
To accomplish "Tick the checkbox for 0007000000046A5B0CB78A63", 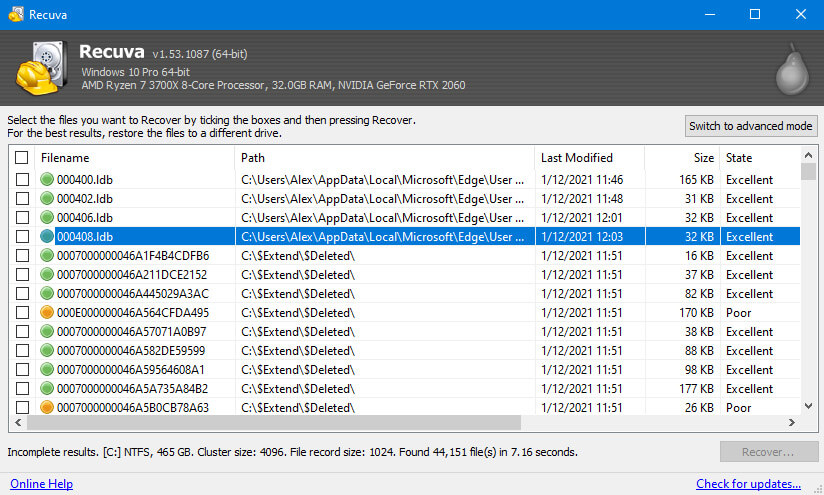I will (x=22, y=407).
